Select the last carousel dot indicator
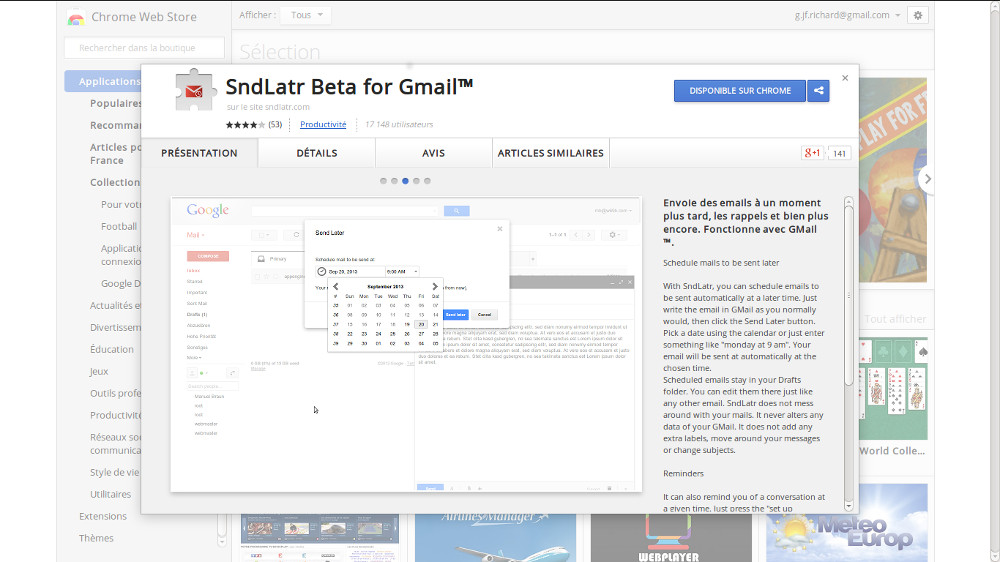Image resolution: width=1000 pixels, height=562 pixels. tap(428, 181)
